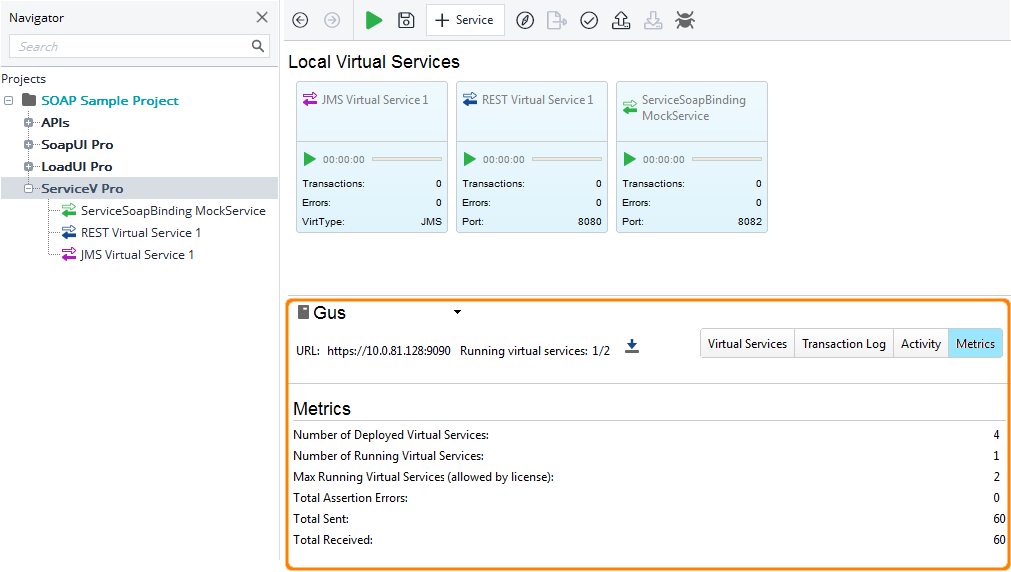The image size is (1011, 572).
Task: Click the server URL https://10.0.81.128:9090
Action: (x=389, y=351)
